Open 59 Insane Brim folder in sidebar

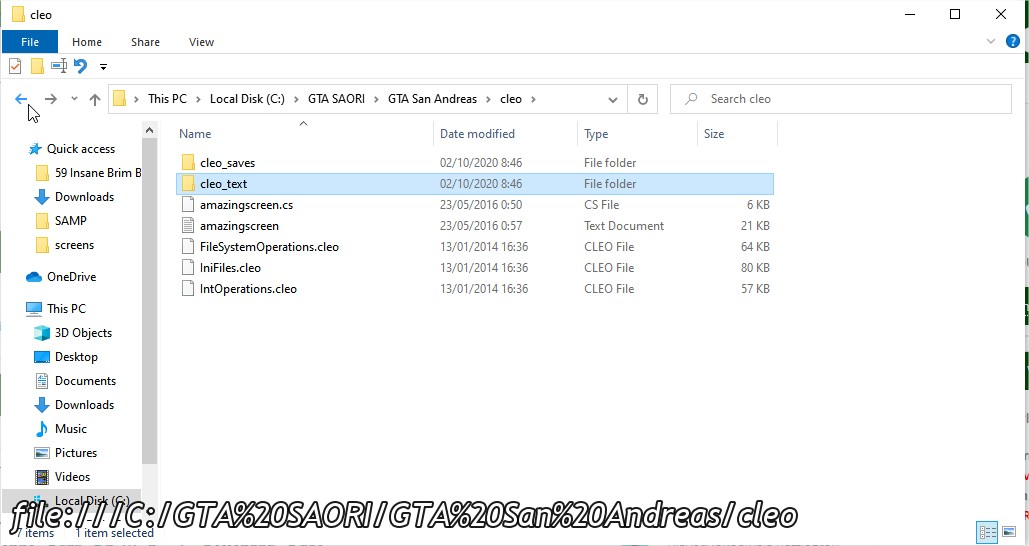click(x=98, y=173)
